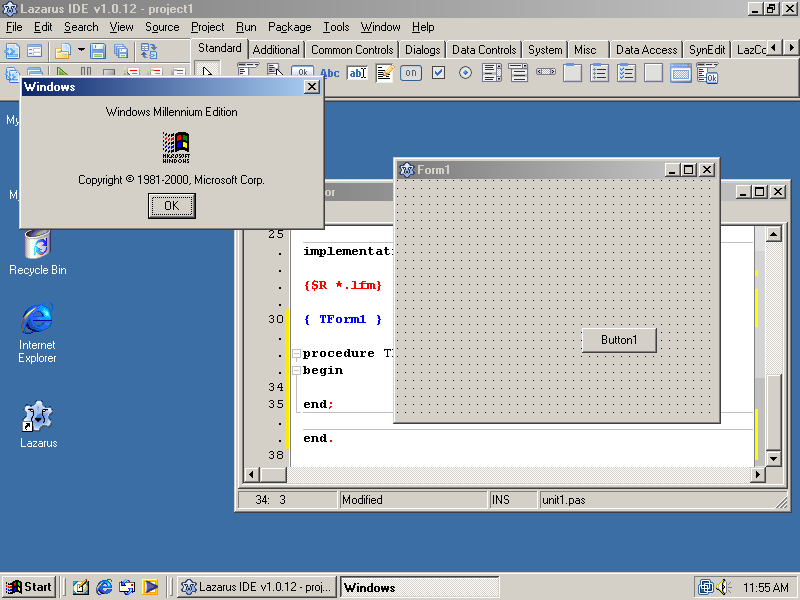Screen dimensions: 800x600
Task: Open the Package menu
Action: pyautogui.click(x=290, y=27)
